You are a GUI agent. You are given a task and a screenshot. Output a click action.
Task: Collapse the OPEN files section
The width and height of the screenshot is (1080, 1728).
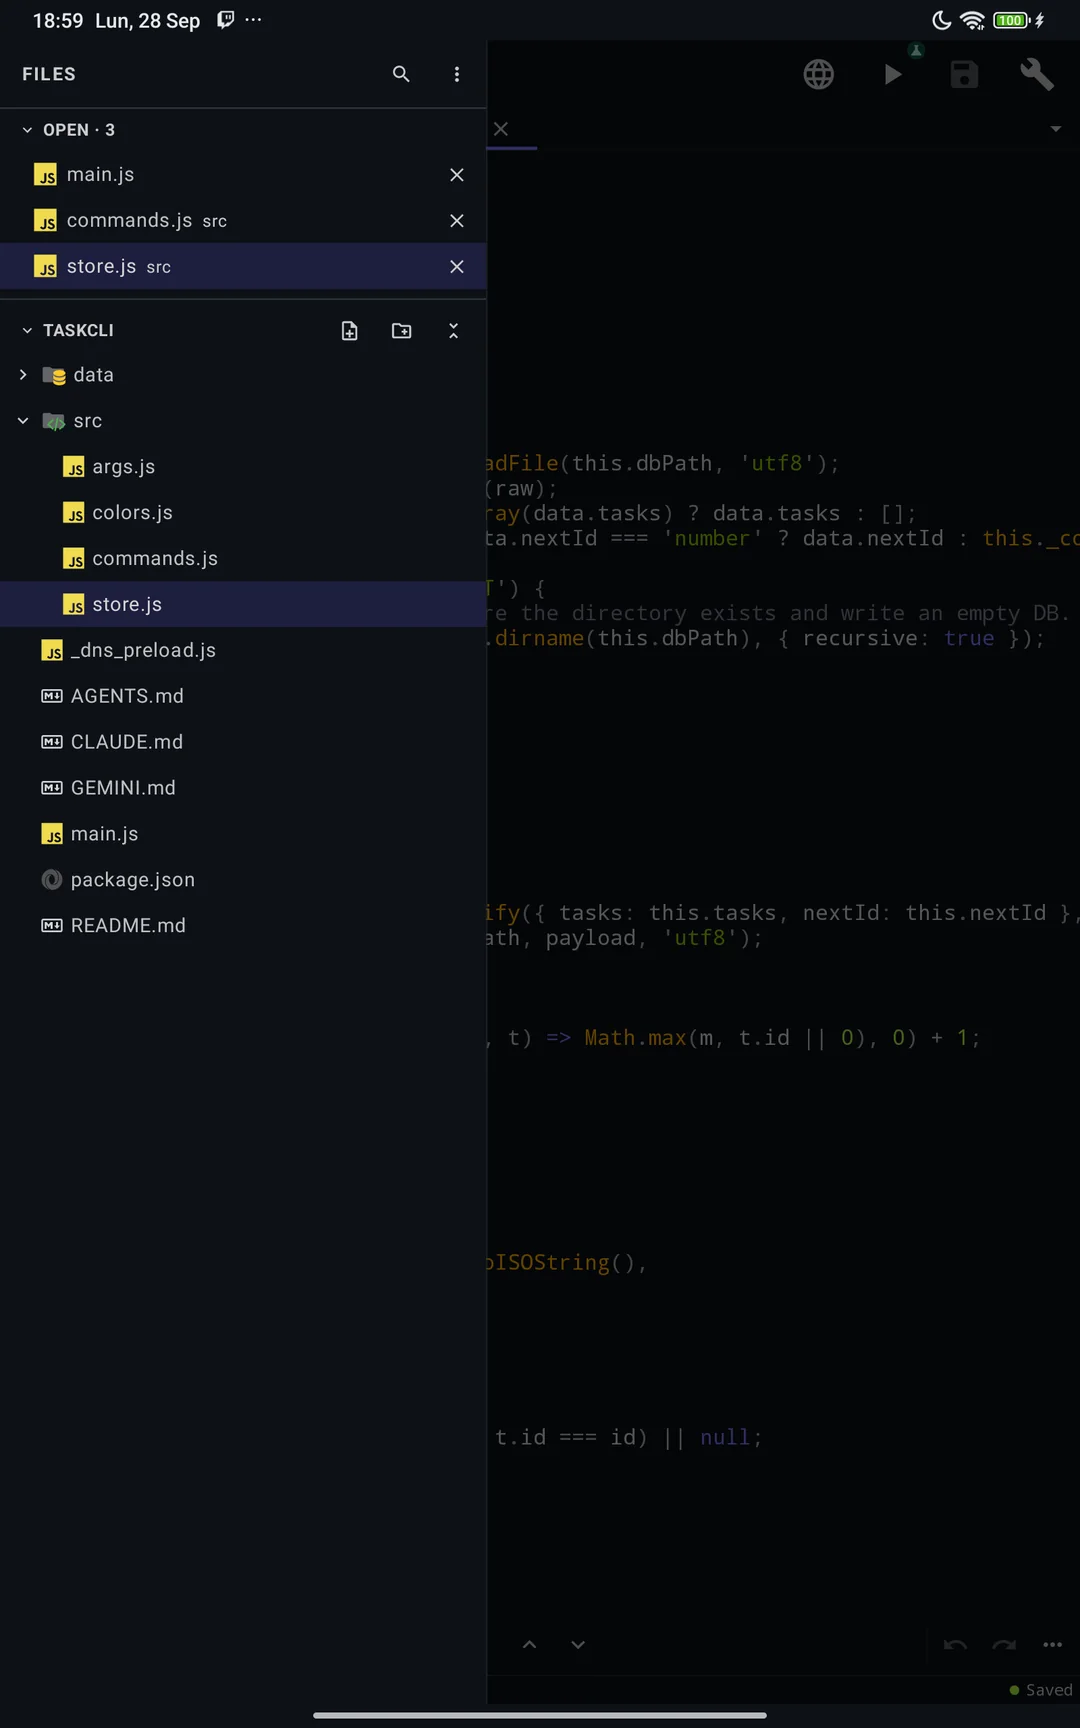(27, 130)
